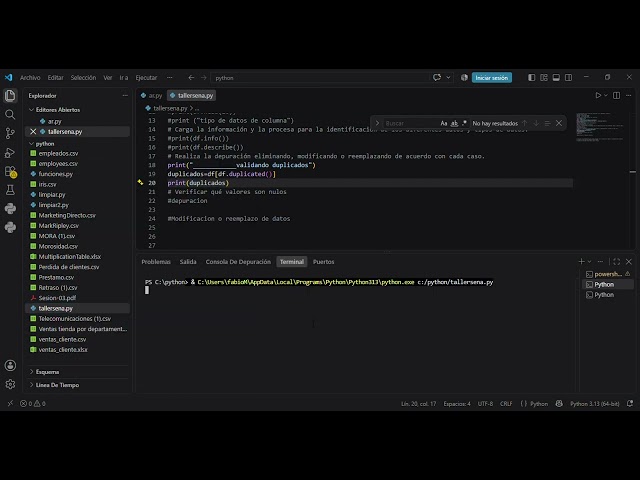The height and width of the screenshot is (480, 640).
Task: Open Run and Debug view
Action: 10,153
